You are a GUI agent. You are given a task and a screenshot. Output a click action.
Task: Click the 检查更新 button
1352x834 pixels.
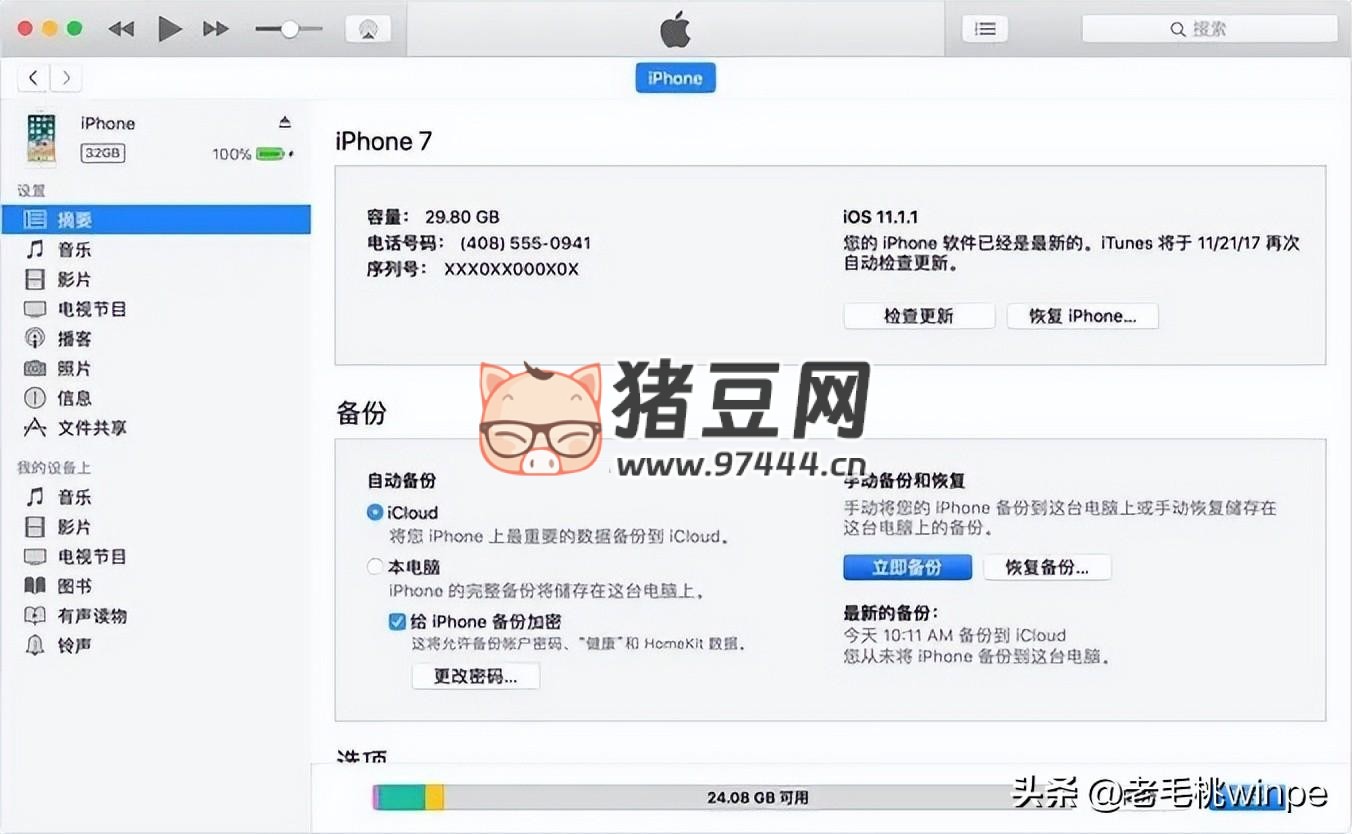click(919, 316)
